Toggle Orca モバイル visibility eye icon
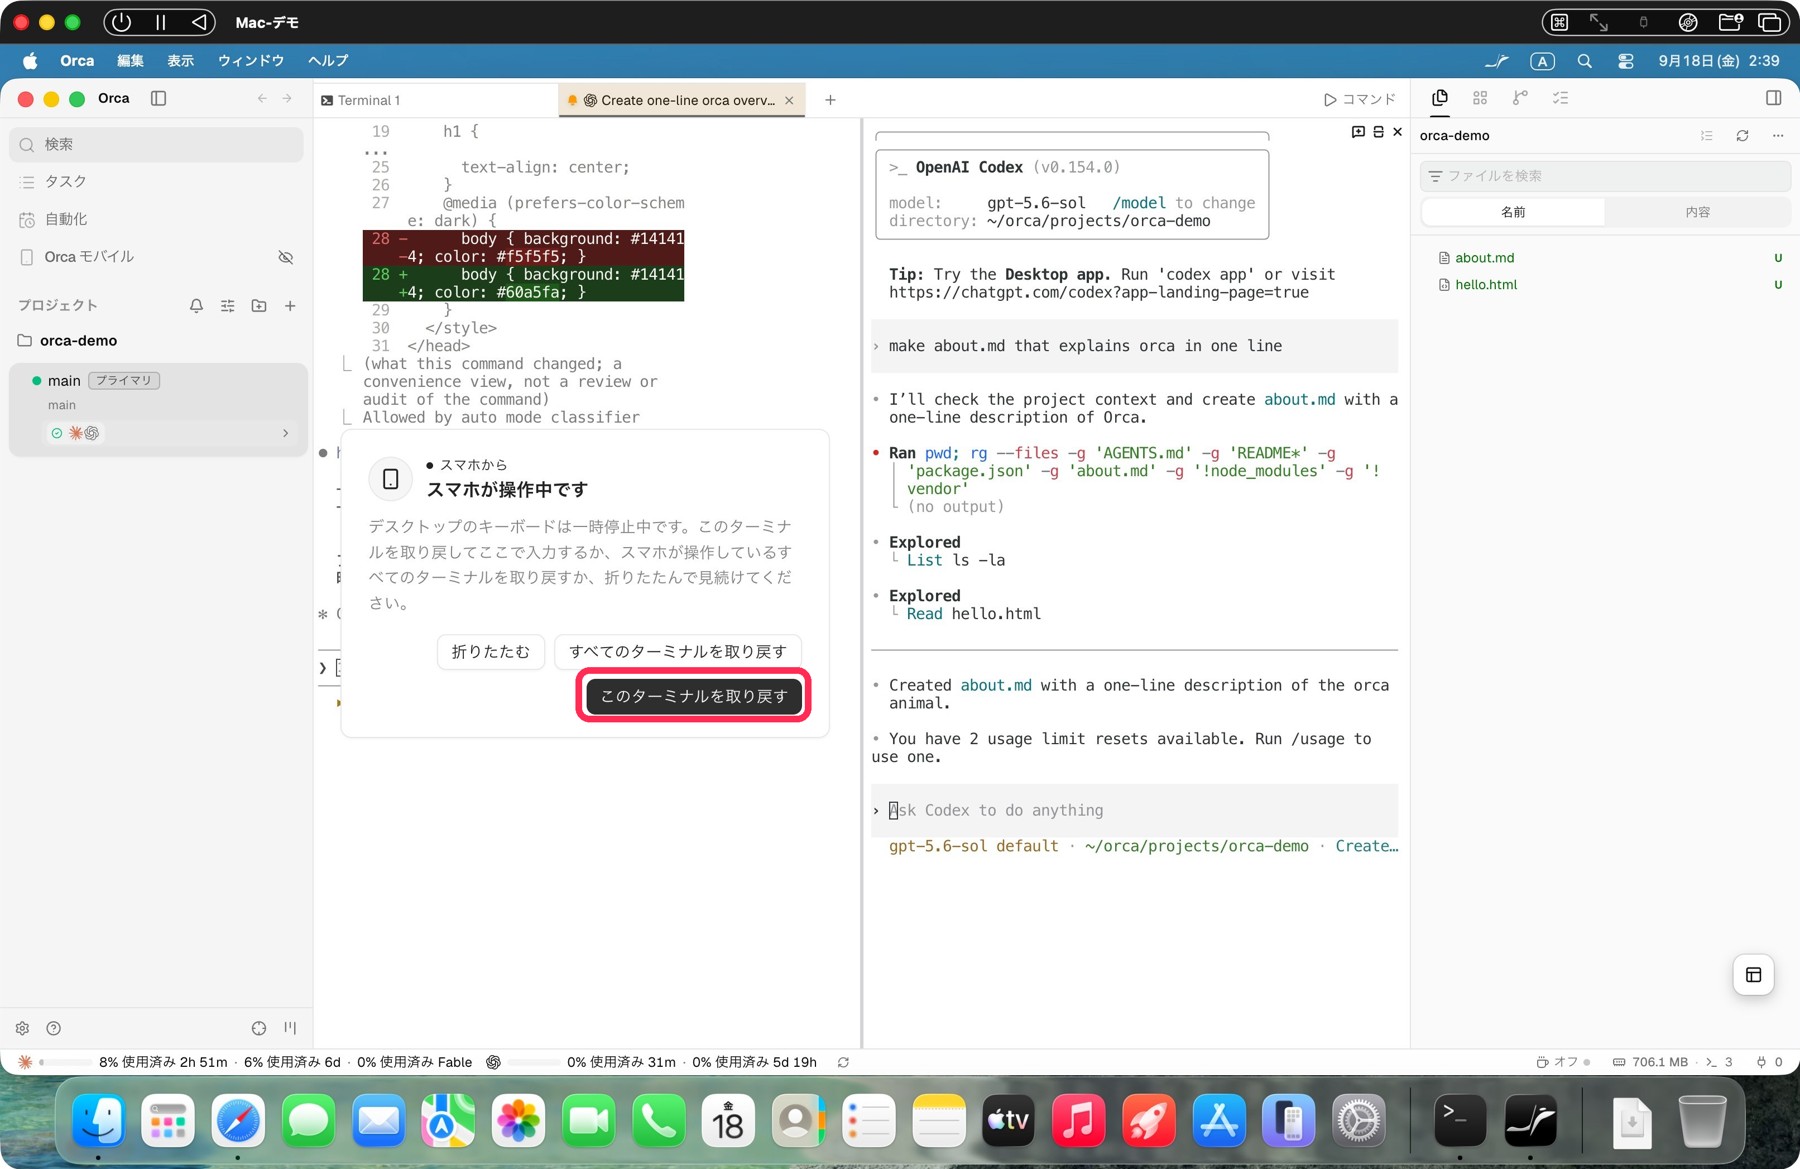The width and height of the screenshot is (1800, 1169). point(286,257)
